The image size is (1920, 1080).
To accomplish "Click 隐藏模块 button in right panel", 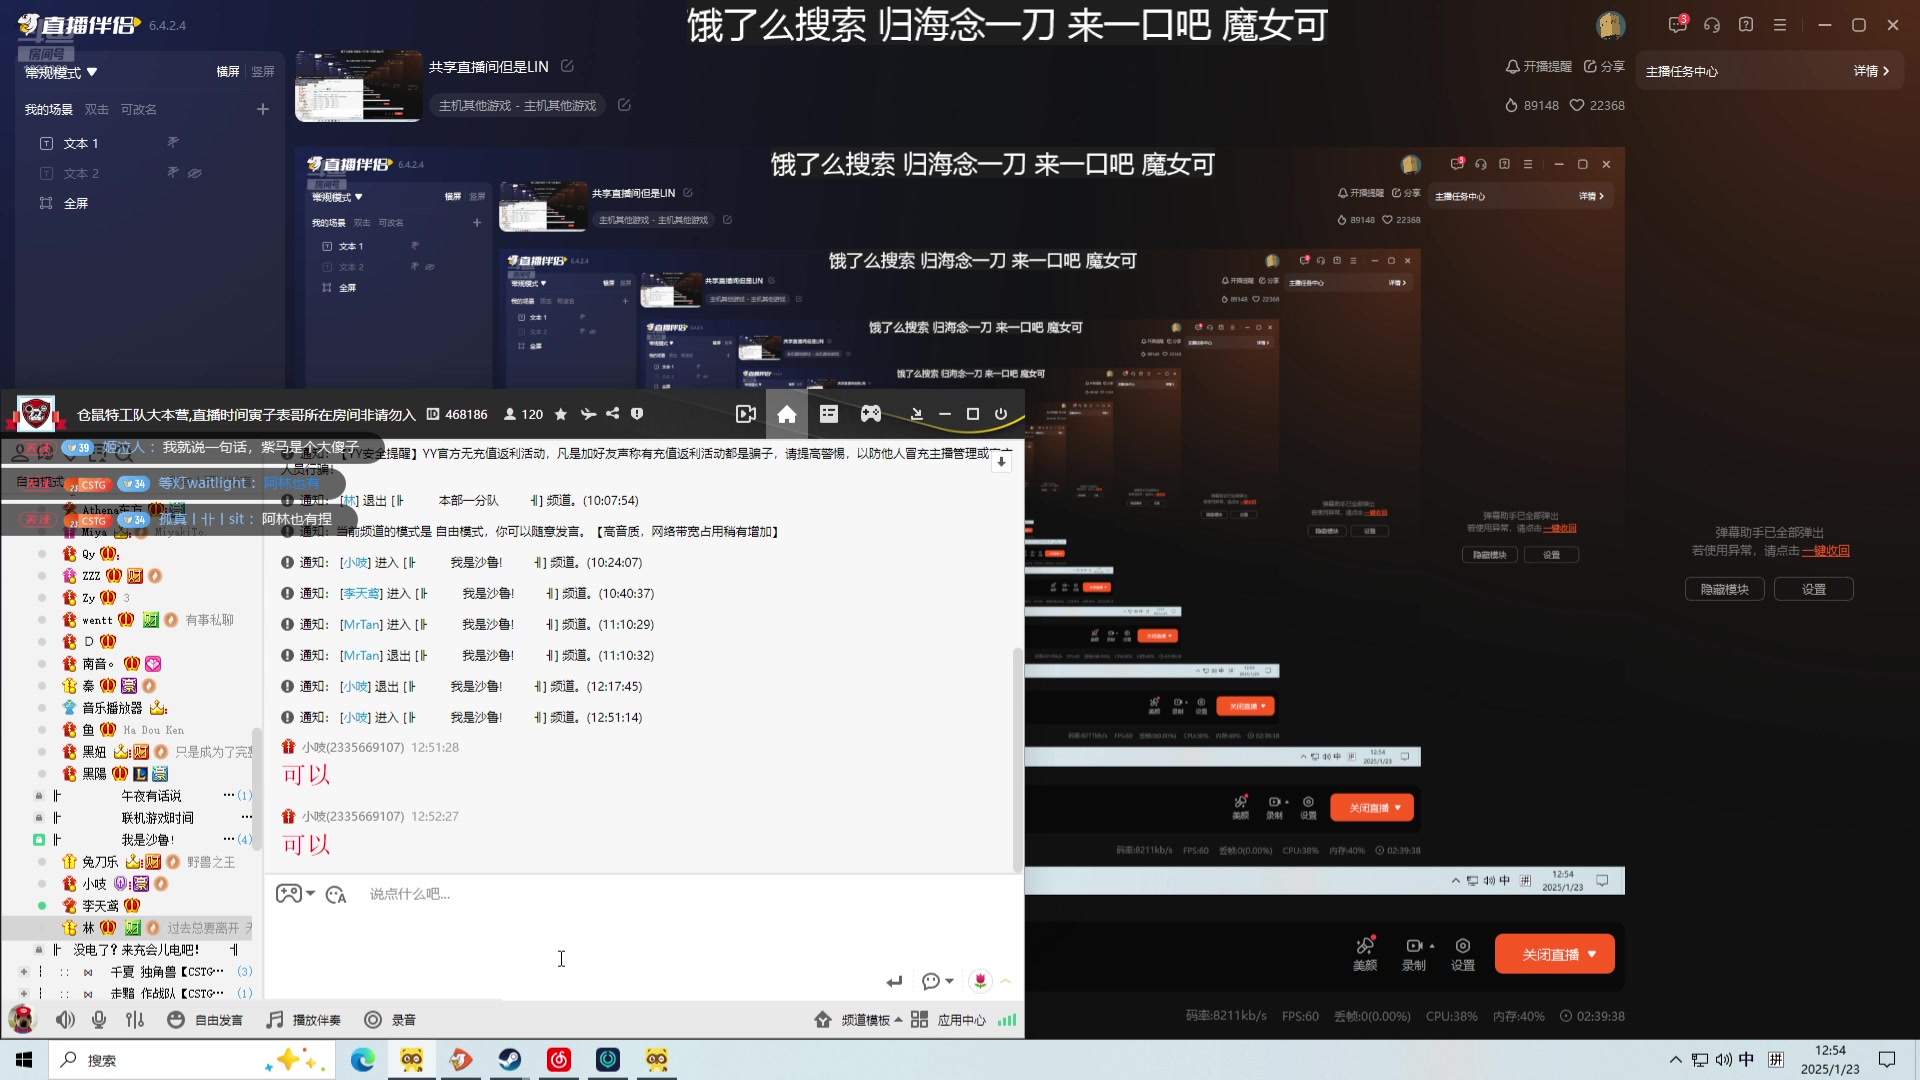I will coord(1724,589).
